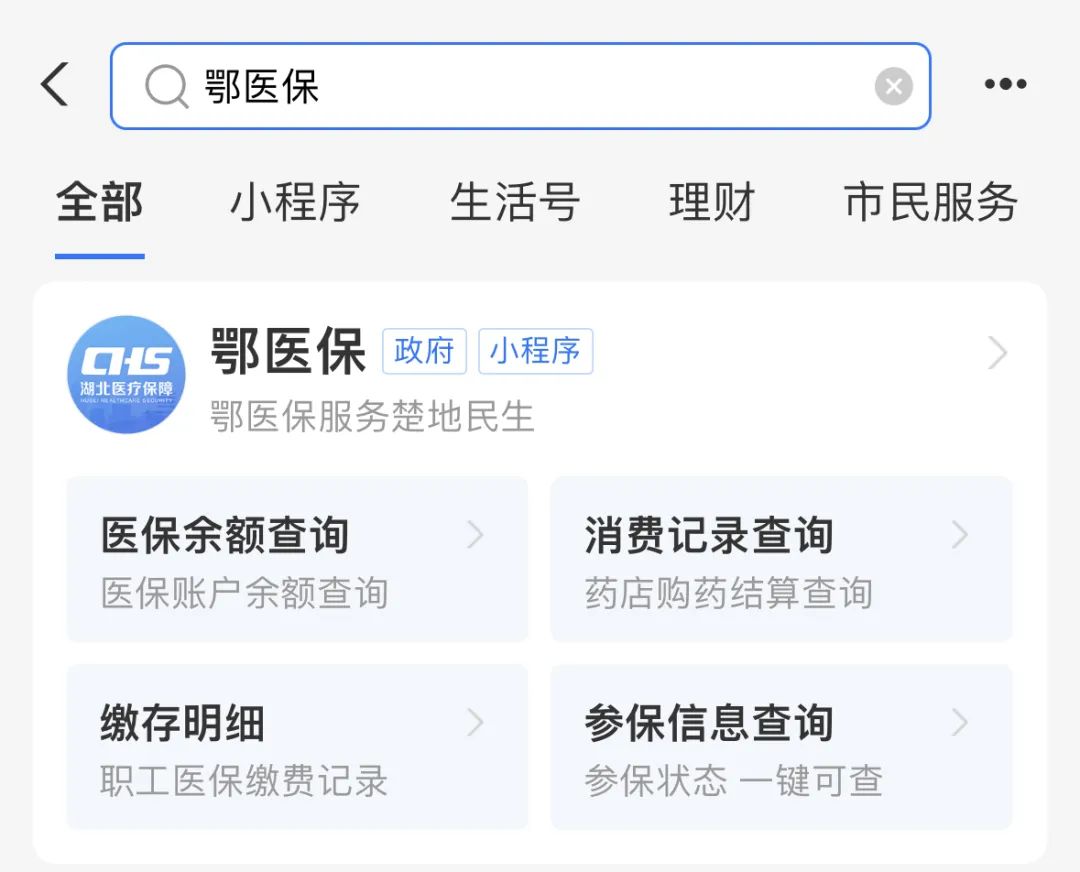Switch to the 小程序 tab

pos(296,203)
